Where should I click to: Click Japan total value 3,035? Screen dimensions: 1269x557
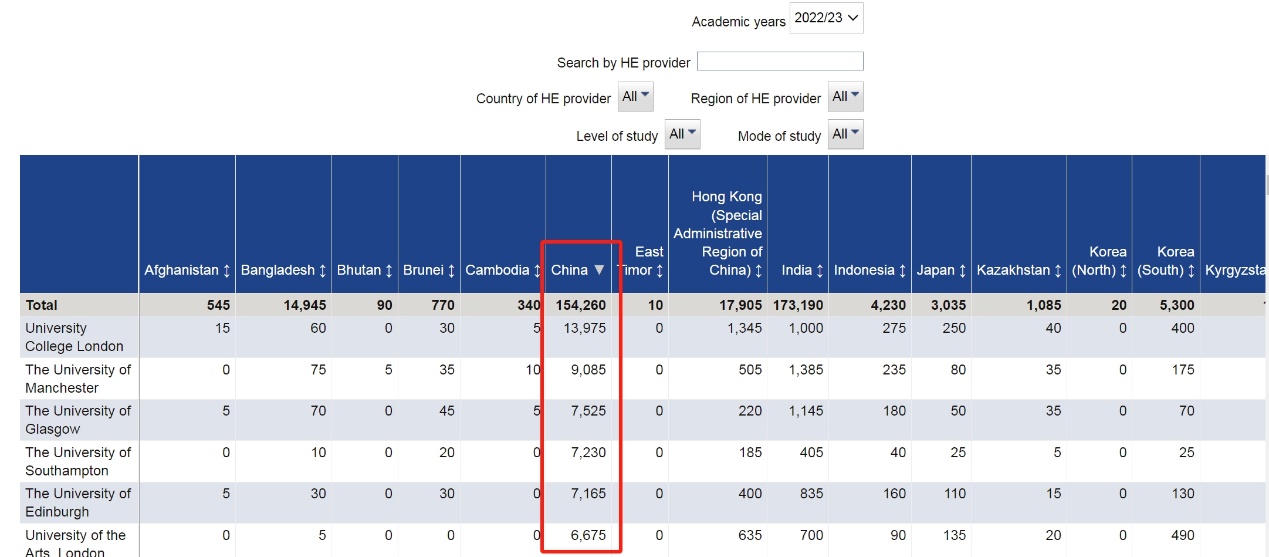pos(949,305)
